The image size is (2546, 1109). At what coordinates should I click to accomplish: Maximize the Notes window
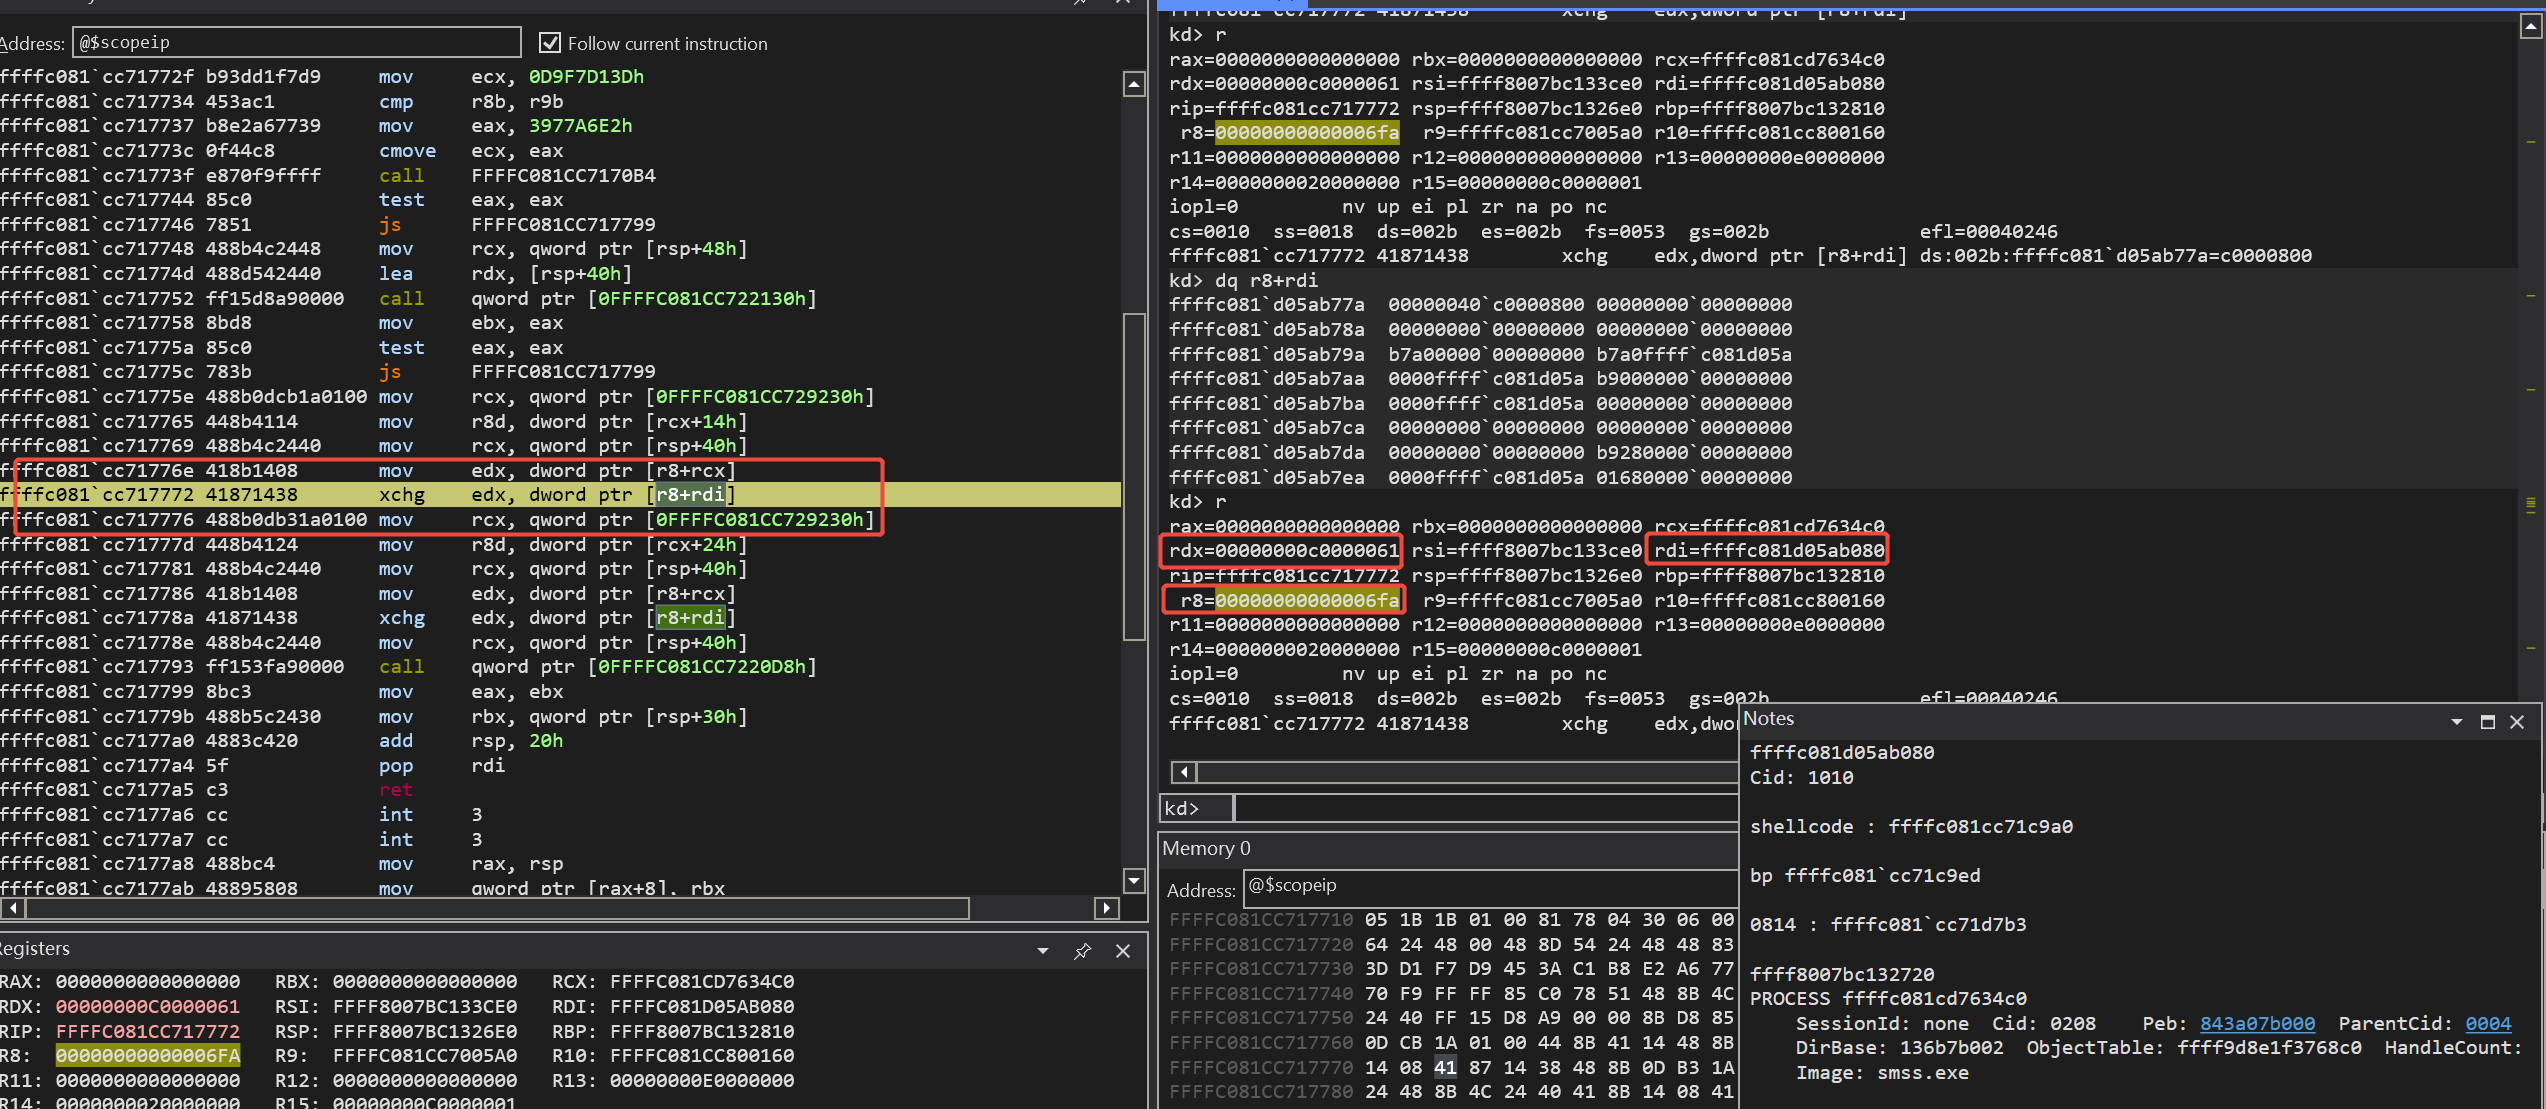coord(2488,722)
